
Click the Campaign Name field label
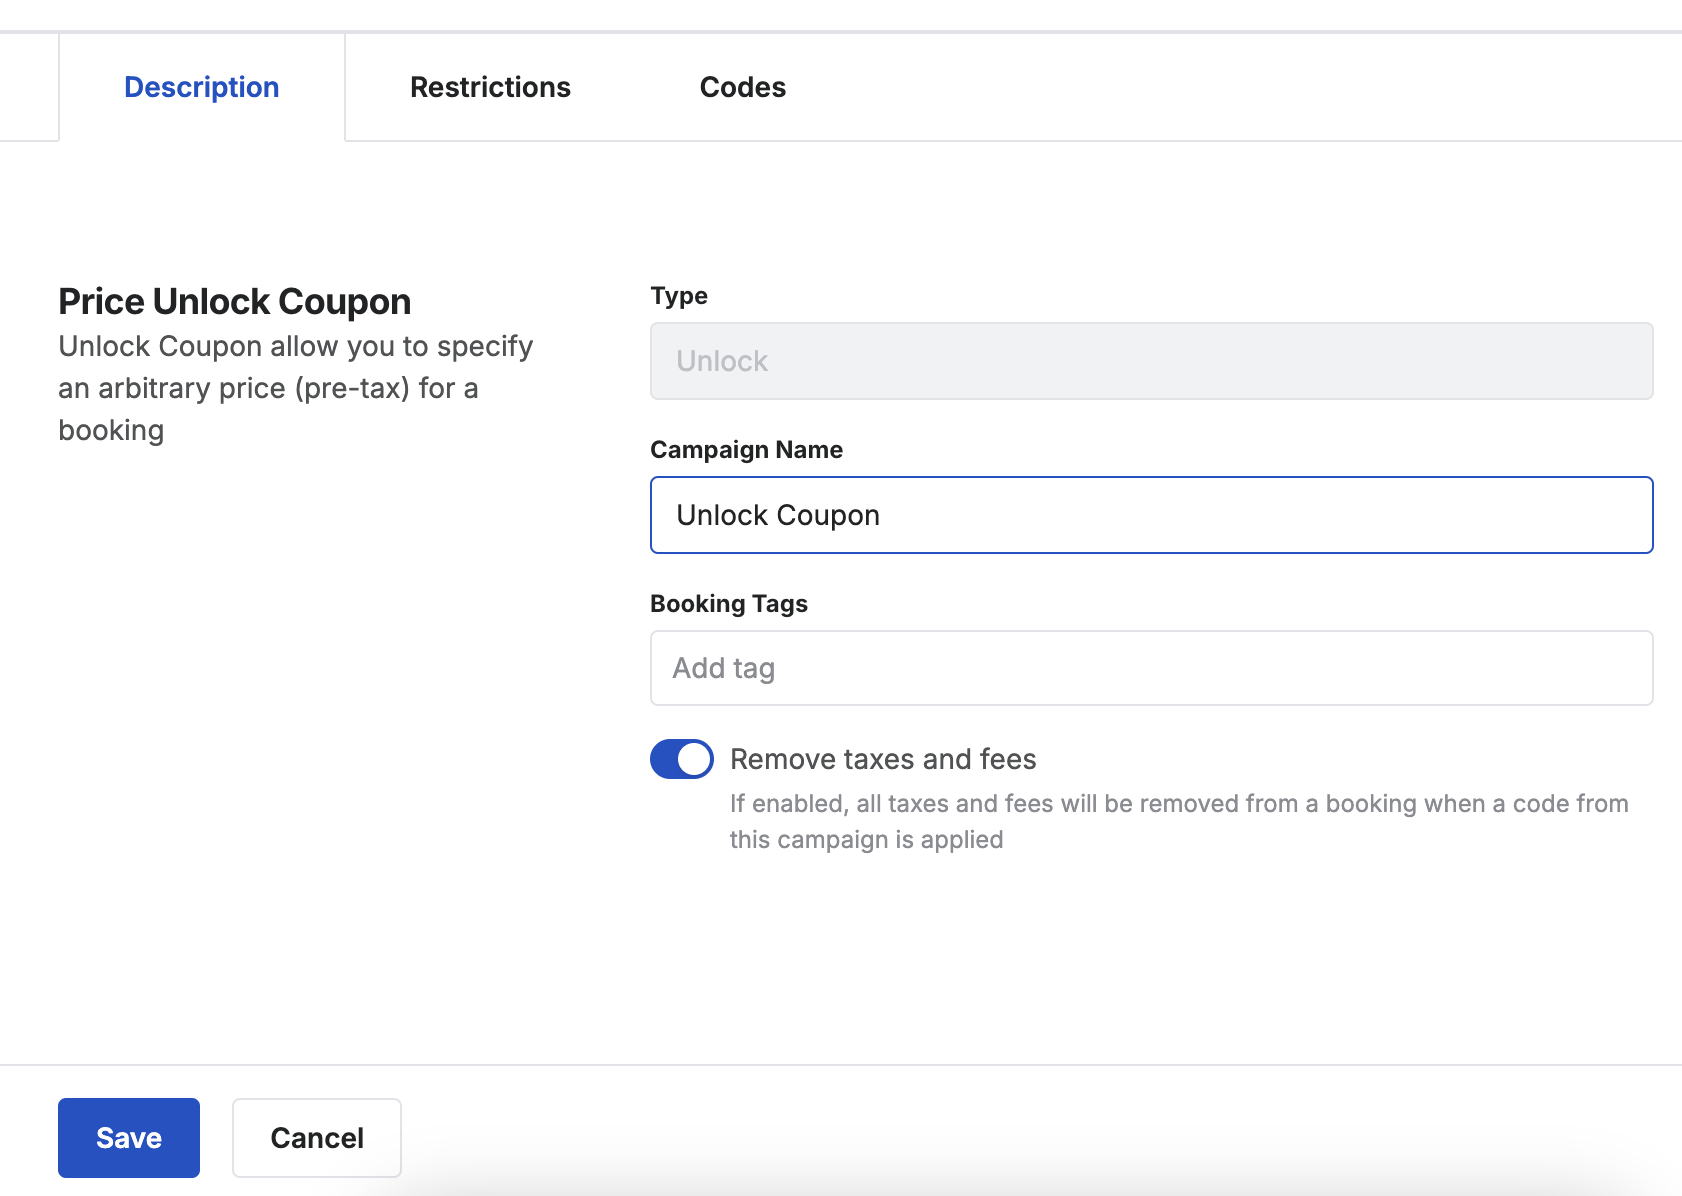click(746, 450)
